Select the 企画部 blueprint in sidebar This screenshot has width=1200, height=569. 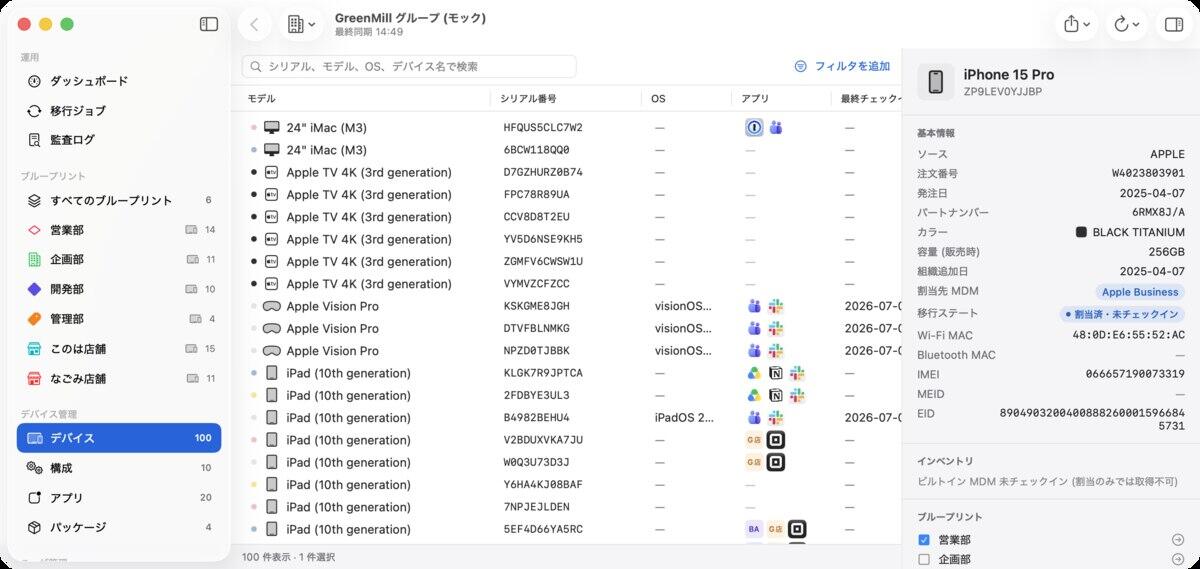coord(119,259)
